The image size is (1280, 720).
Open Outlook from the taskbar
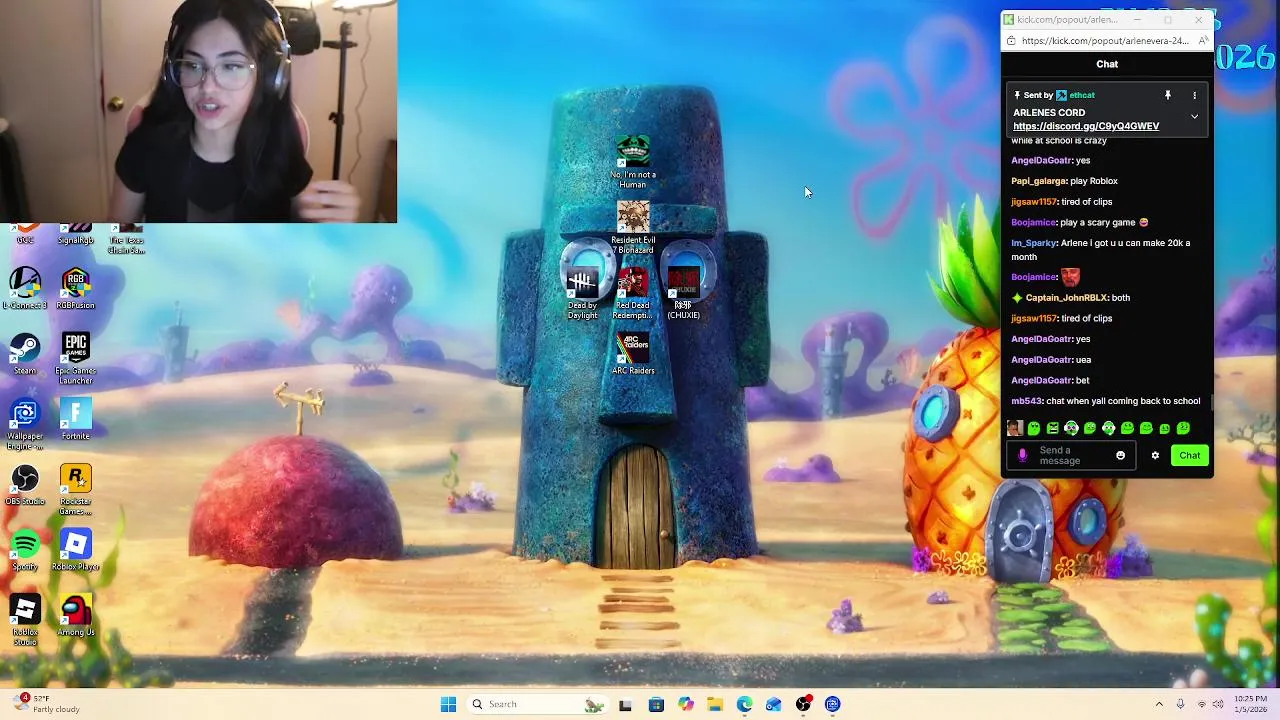click(x=773, y=704)
